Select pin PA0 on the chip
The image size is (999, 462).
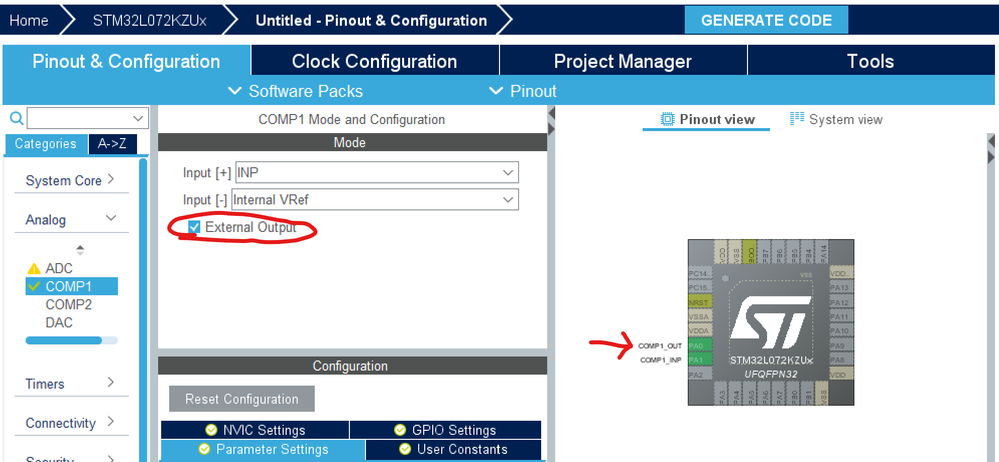tap(700, 345)
